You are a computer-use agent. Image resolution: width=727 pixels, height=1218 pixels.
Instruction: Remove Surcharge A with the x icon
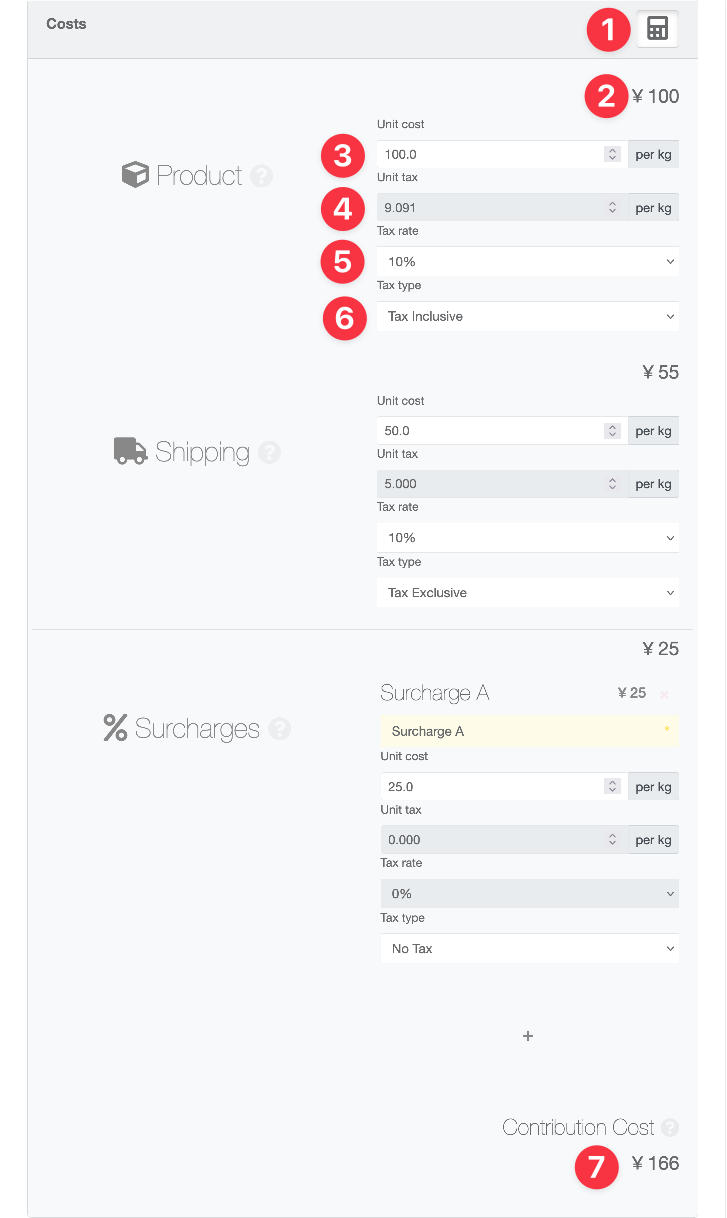[664, 694]
